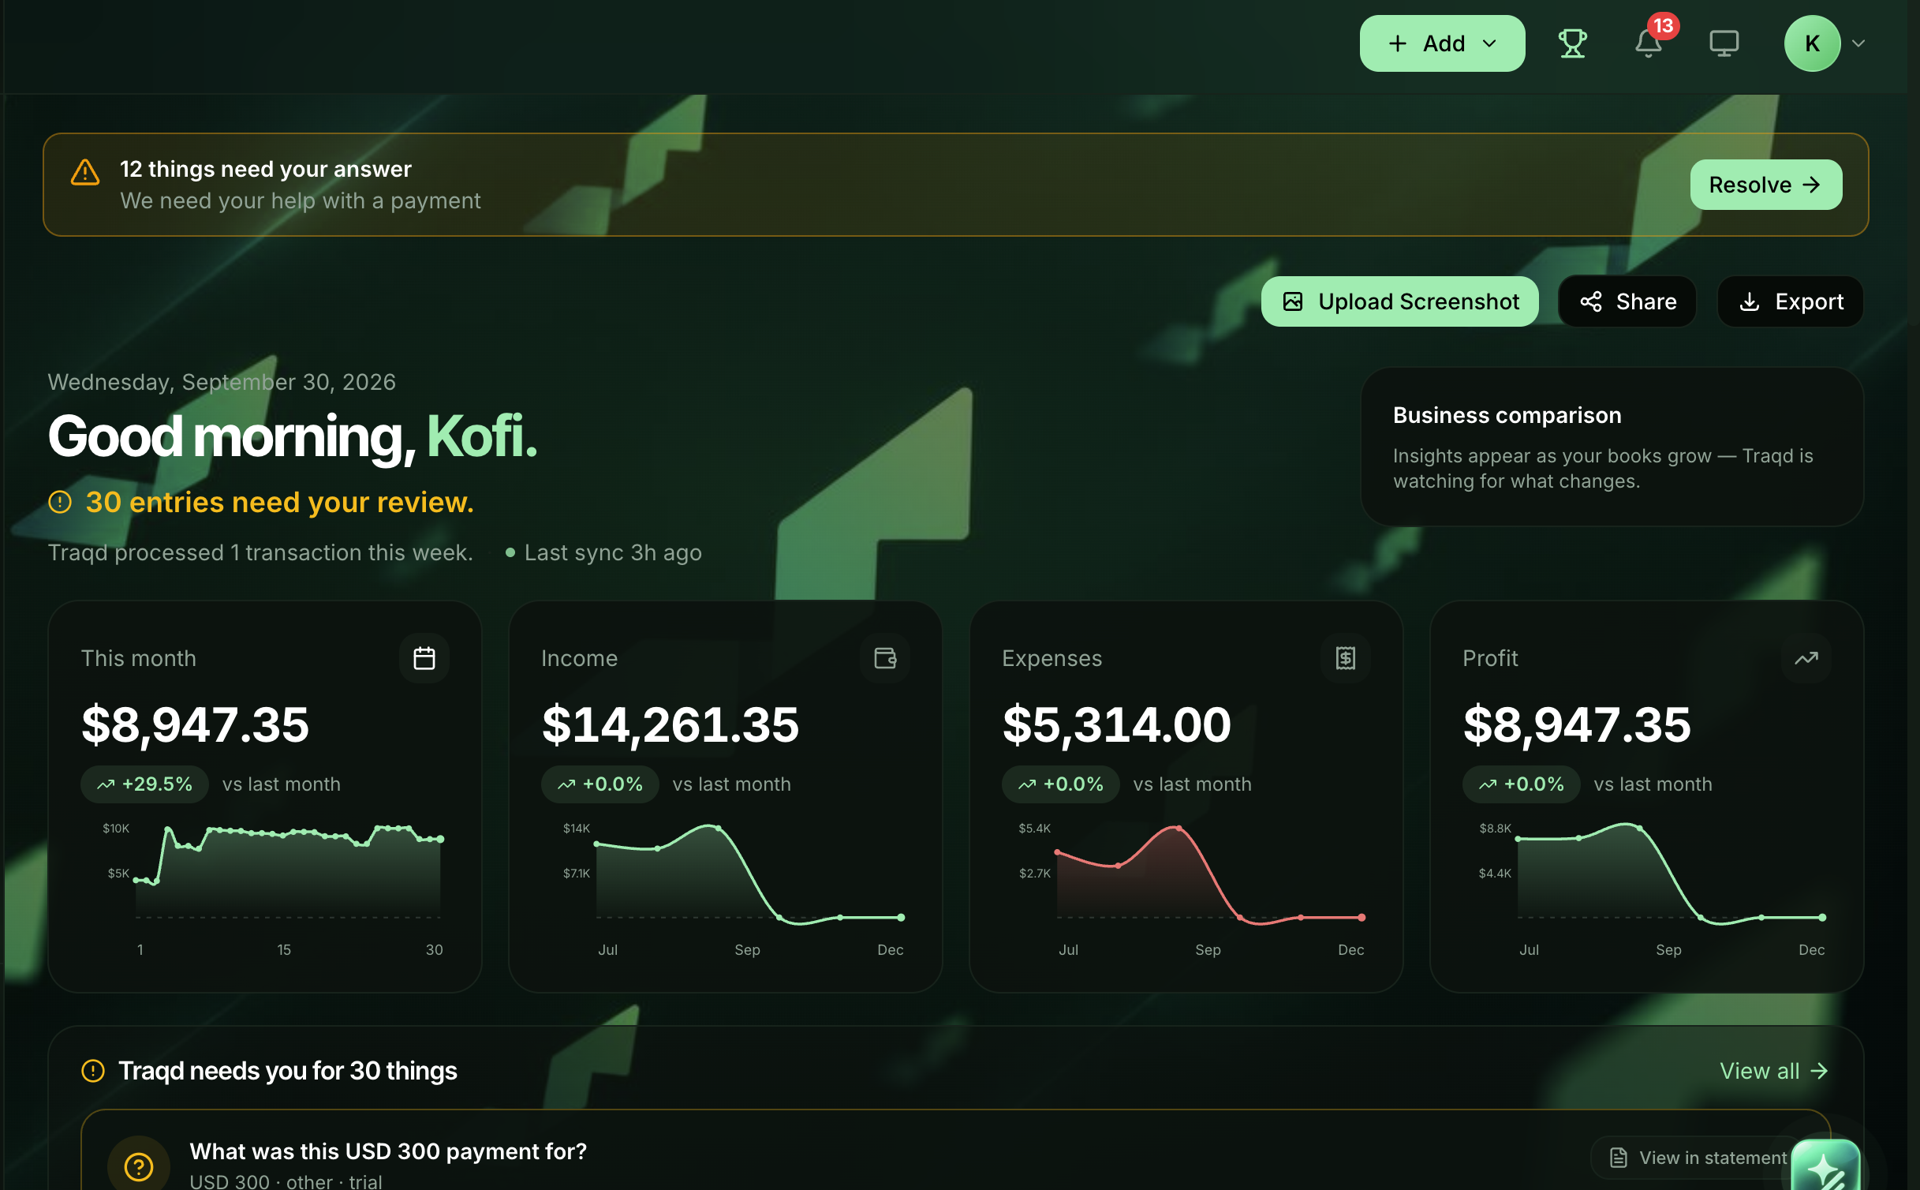Screen dimensions: 1920x1190
Task: Click '12 things need your answer' heading
Action: (265, 169)
